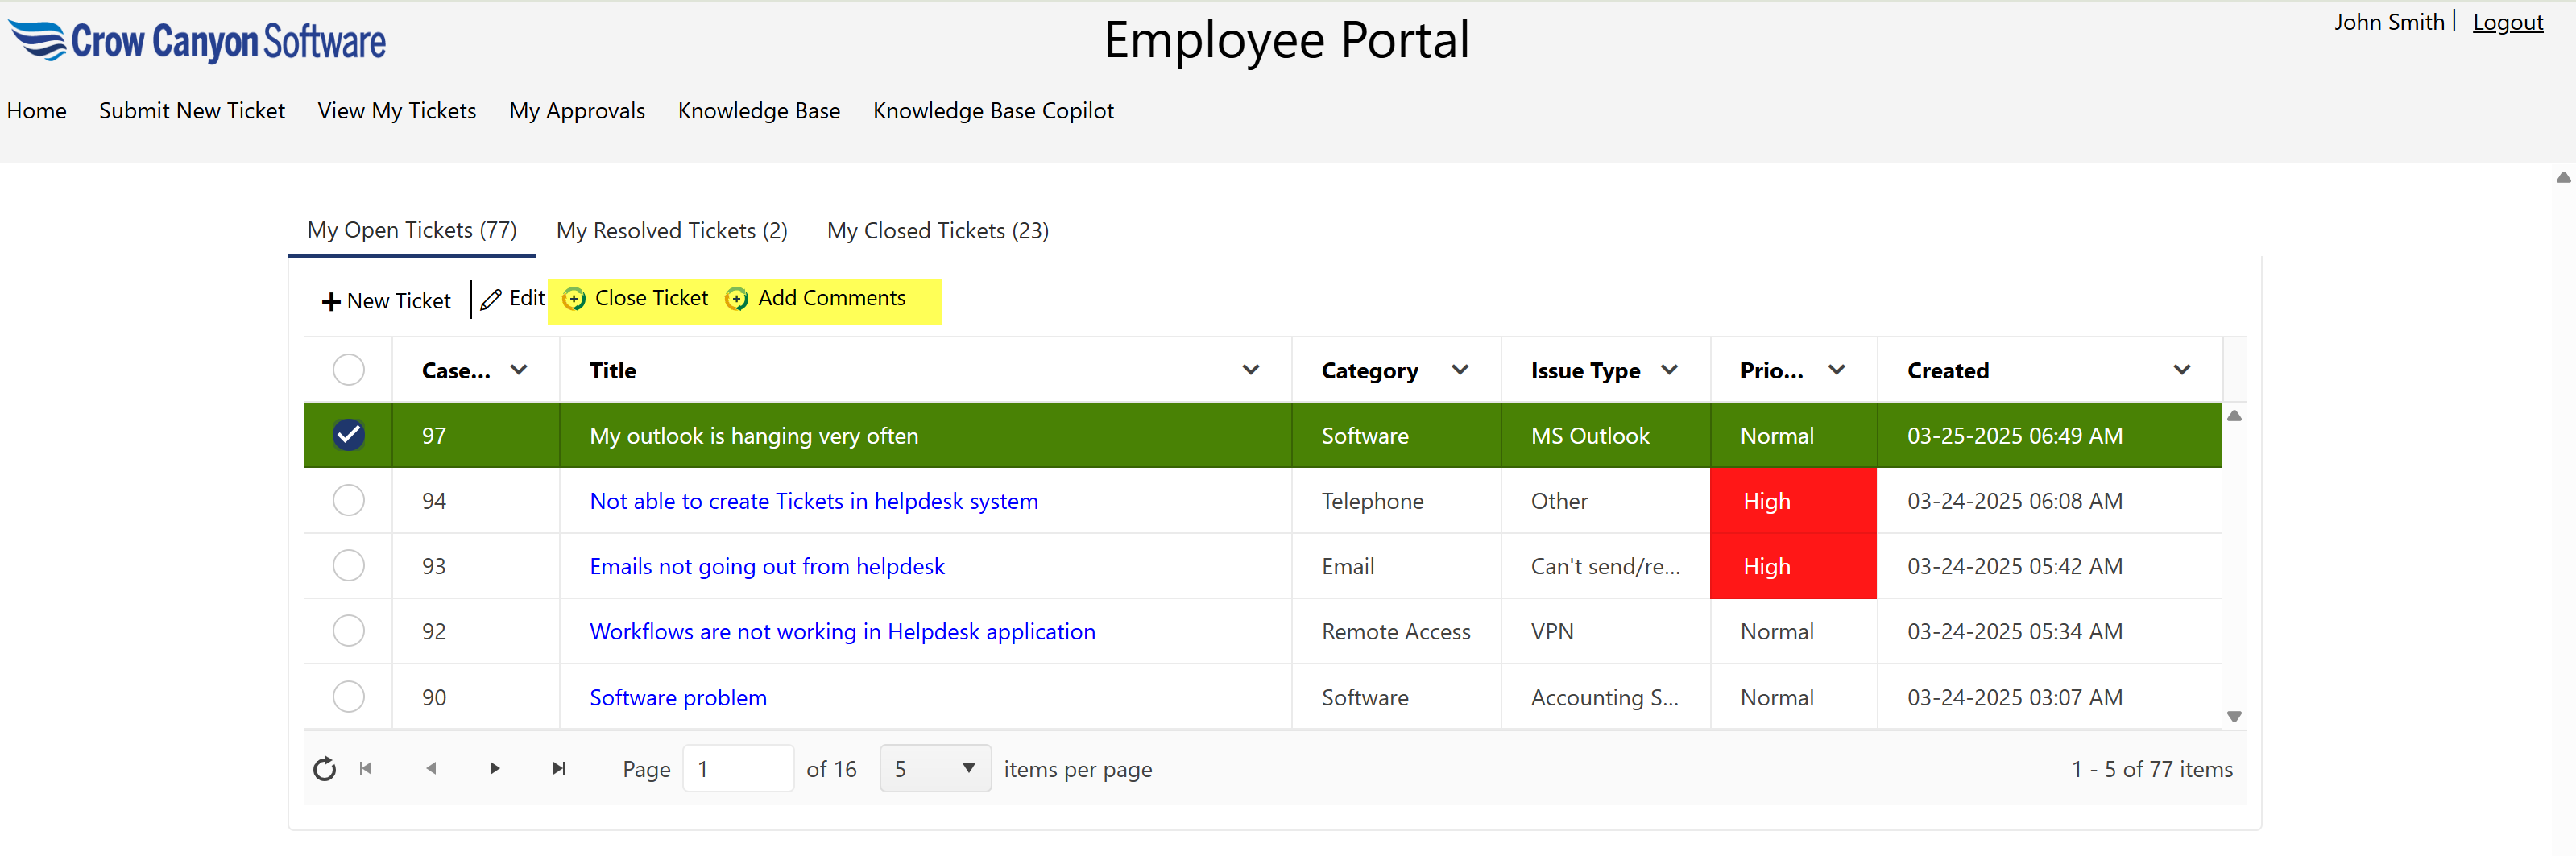Expand the Created column dropdown
Image resolution: width=2576 pixels, height=856 pixels.
click(2182, 369)
